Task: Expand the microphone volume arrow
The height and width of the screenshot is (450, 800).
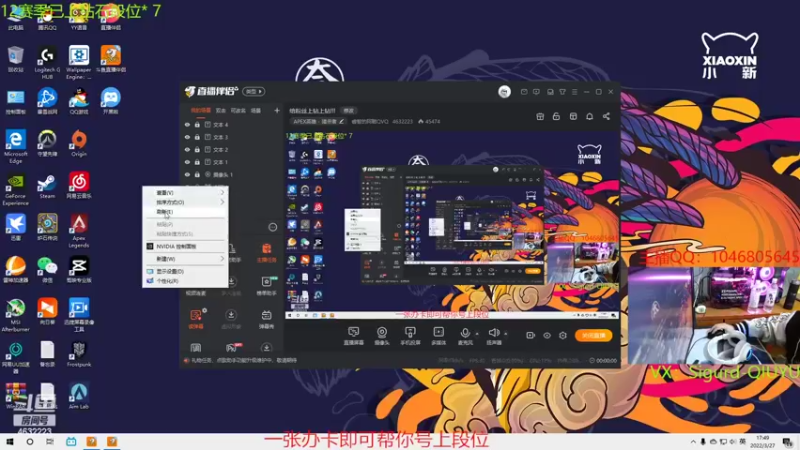Action: [477, 334]
